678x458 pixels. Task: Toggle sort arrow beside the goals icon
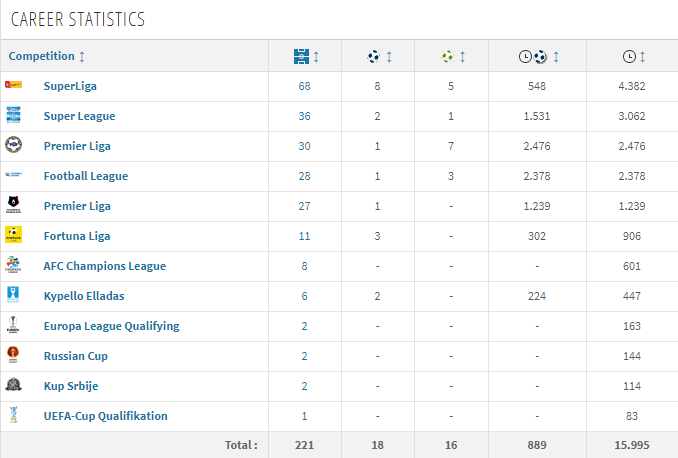389,57
